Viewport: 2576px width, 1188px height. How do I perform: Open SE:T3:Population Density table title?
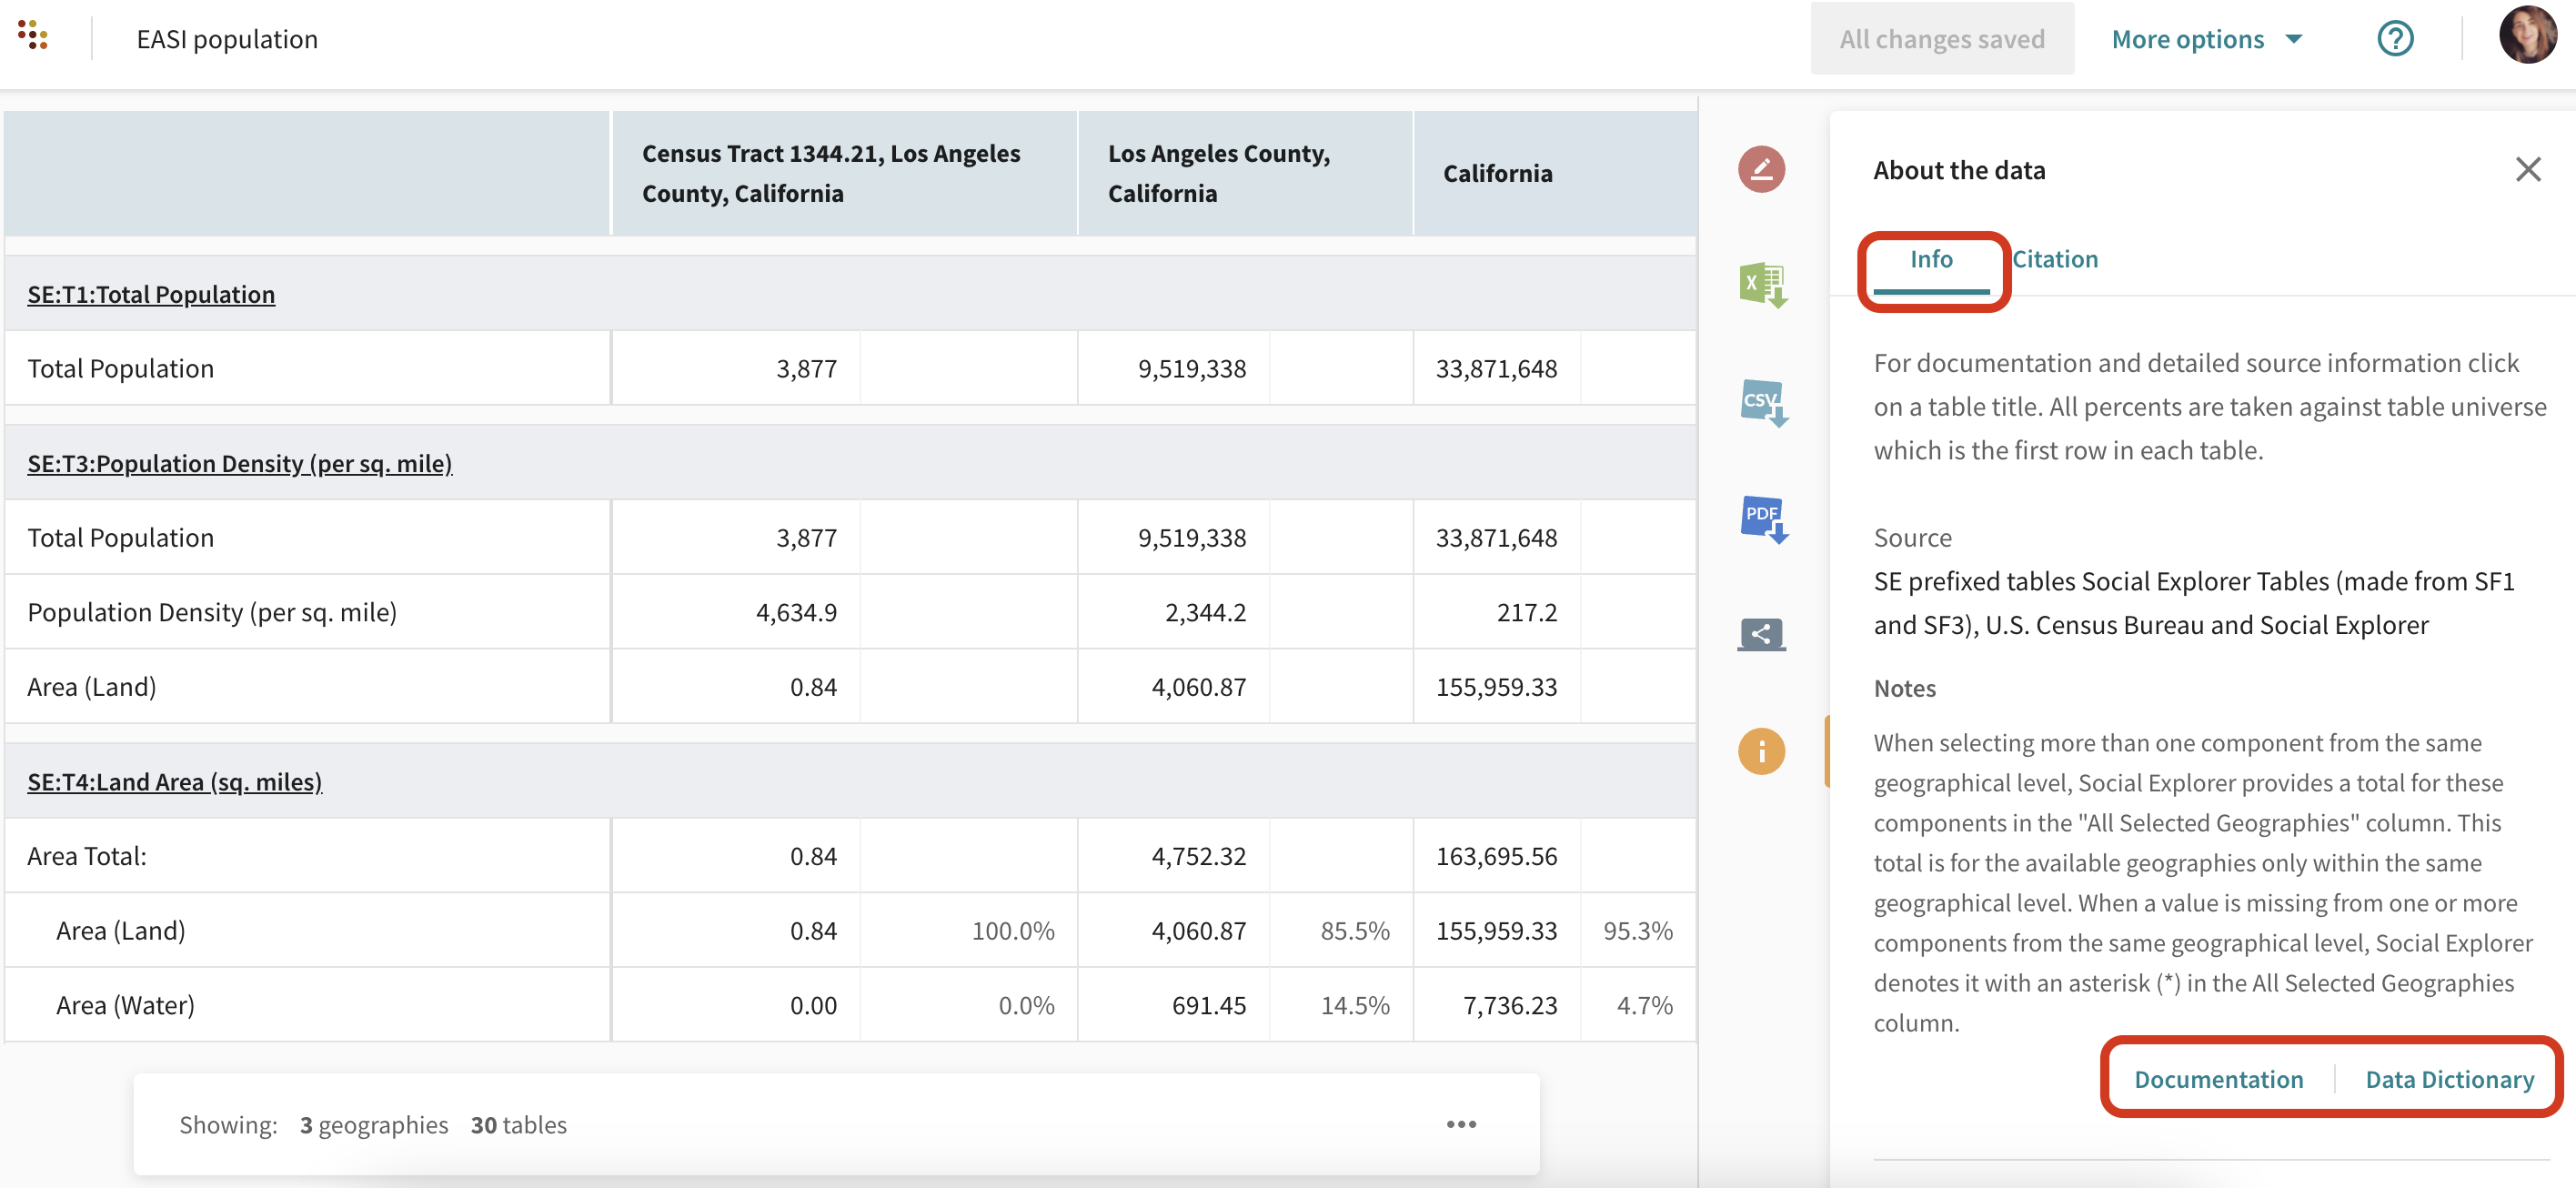point(239,463)
